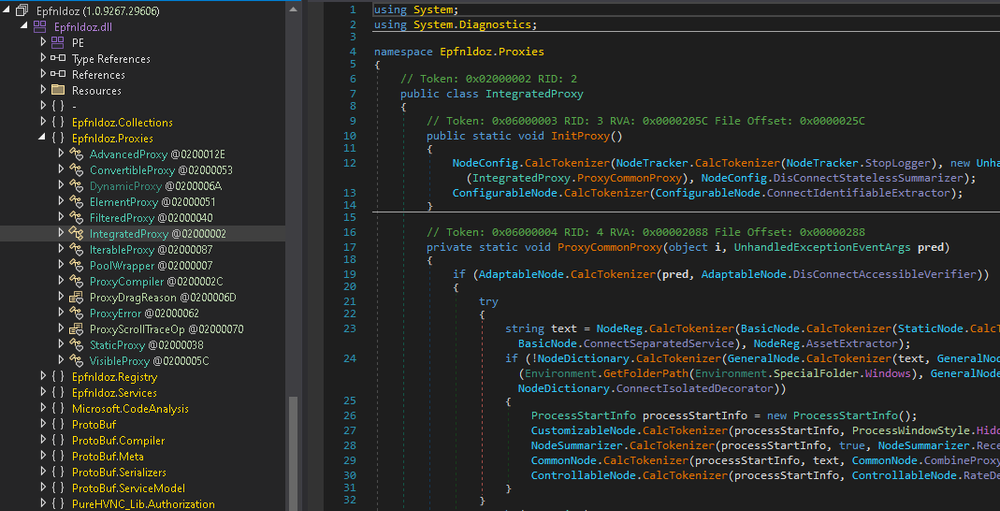Click the Token 0x06000004 comment line

pos(645,232)
